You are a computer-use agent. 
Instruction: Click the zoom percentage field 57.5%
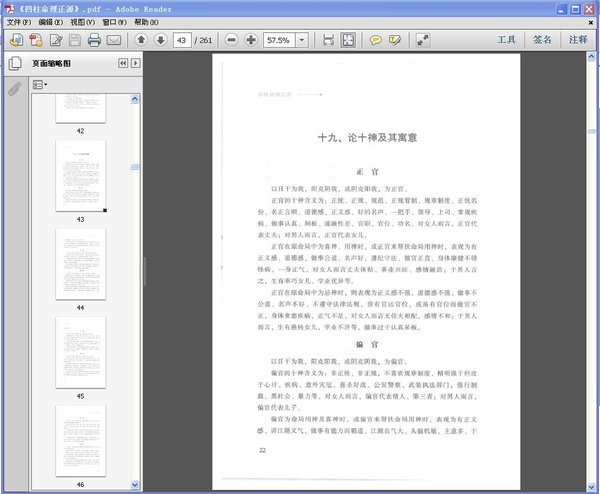[279, 40]
